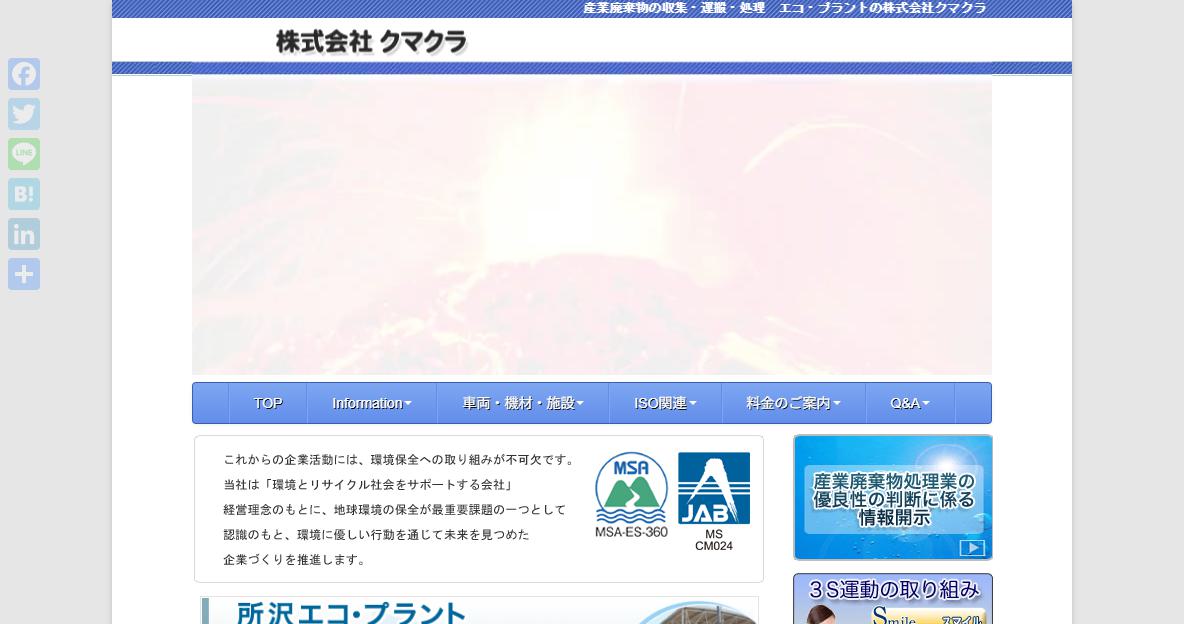The height and width of the screenshot is (624, 1184).
Task: Share the page on LinkedIn
Action: 24,234
